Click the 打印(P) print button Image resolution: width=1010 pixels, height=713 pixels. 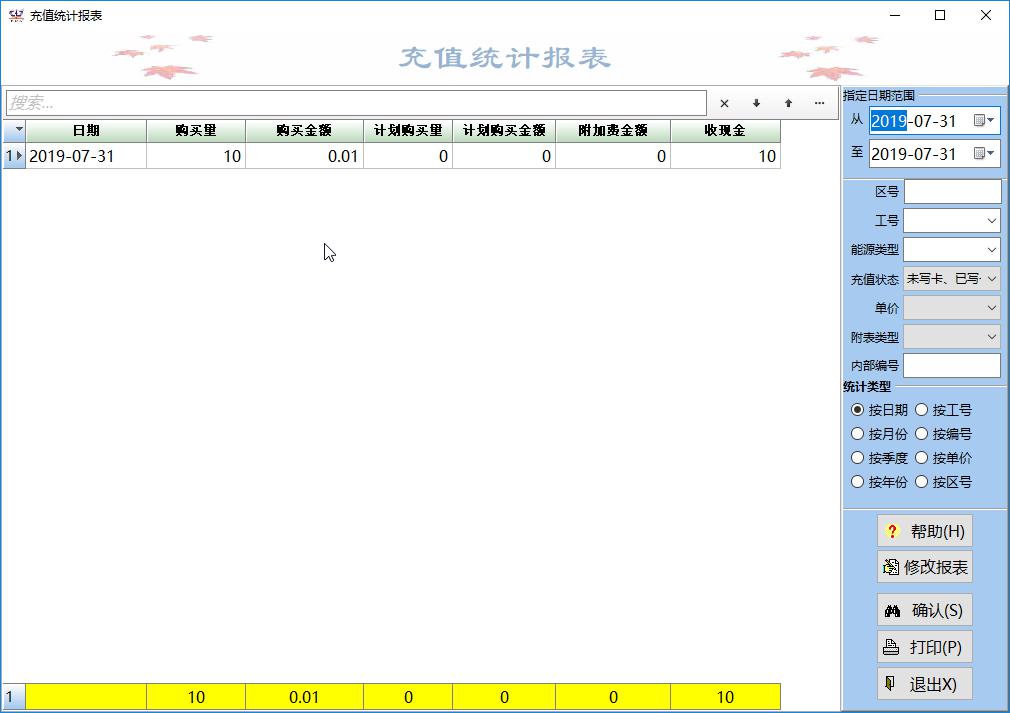924,647
